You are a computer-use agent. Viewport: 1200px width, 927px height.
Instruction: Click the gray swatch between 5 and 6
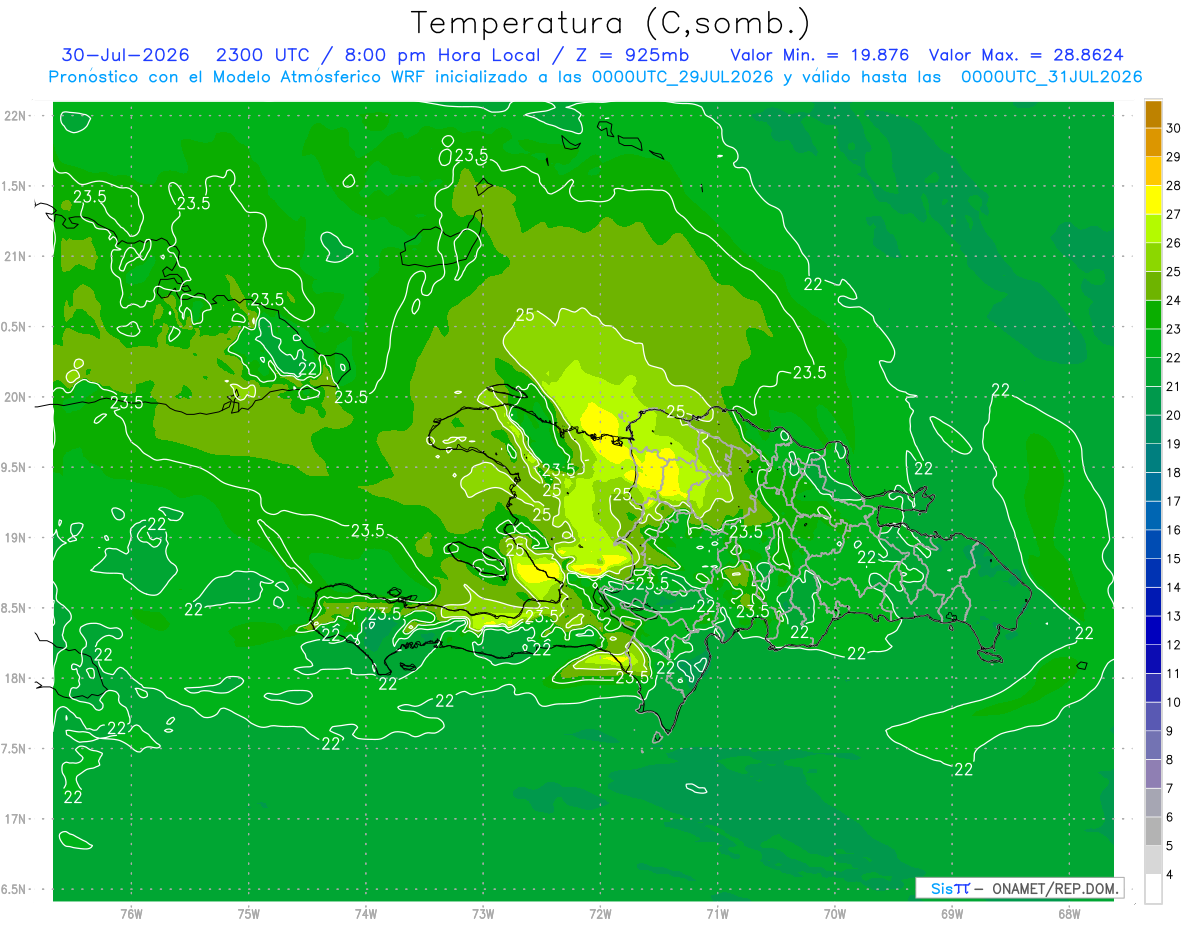click(1153, 832)
